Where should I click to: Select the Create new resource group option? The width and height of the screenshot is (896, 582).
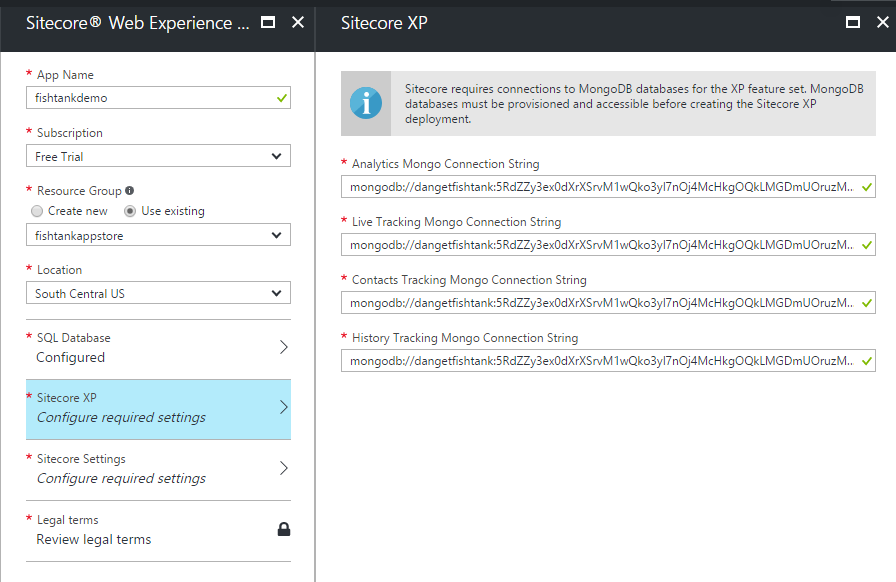pyautogui.click(x=37, y=211)
